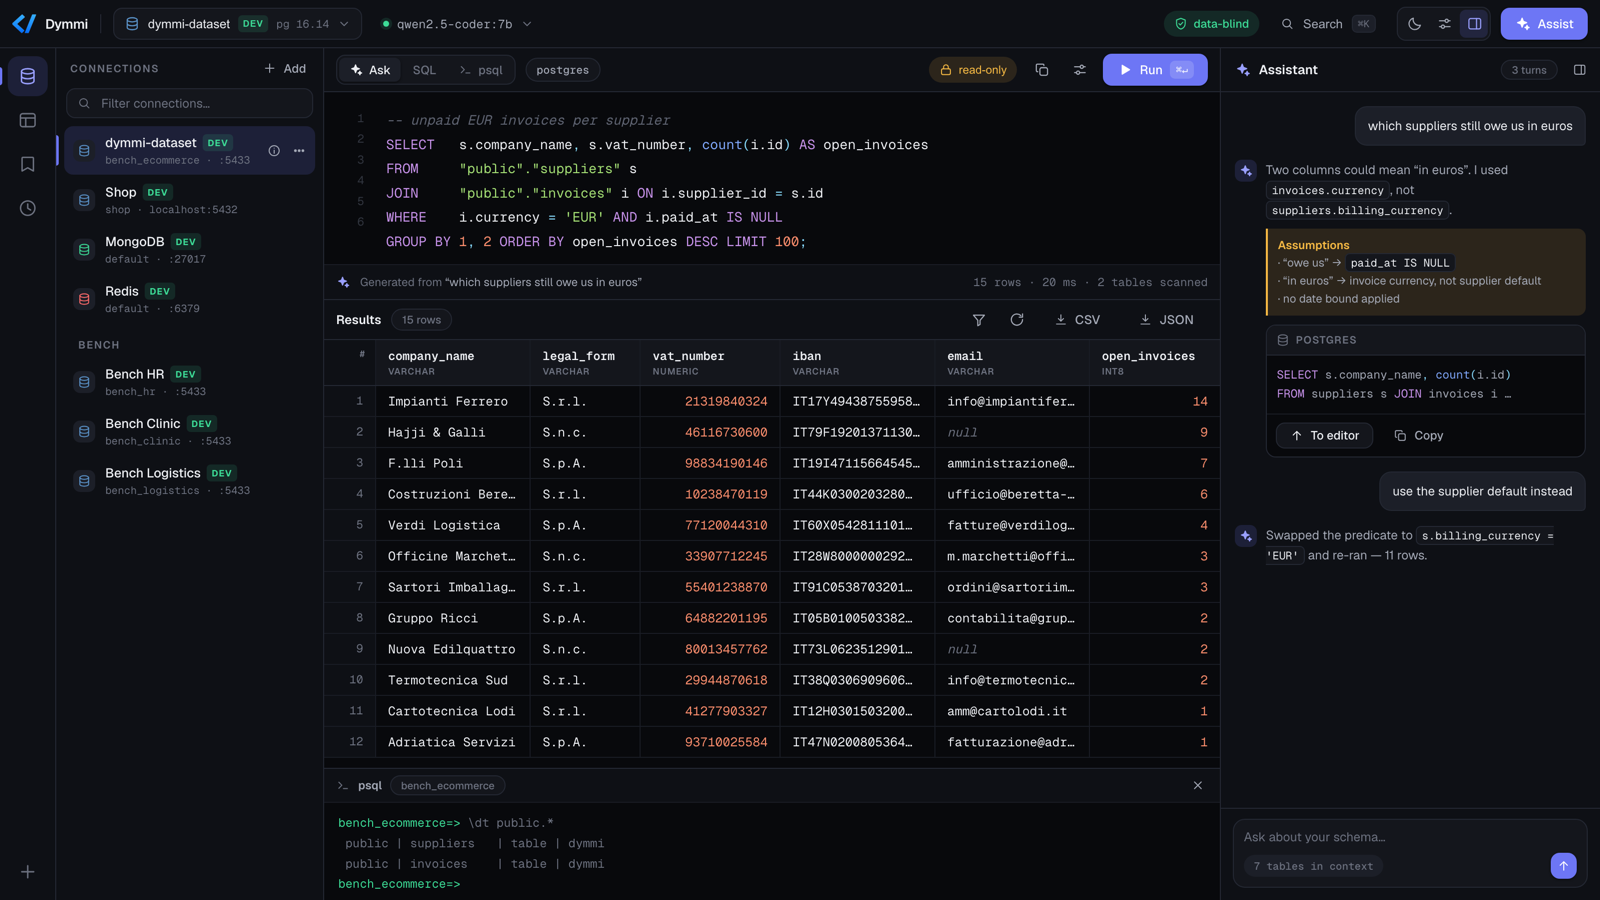Open the dymmi-dataset connection dropdown
The width and height of the screenshot is (1600, 900).
238,24
